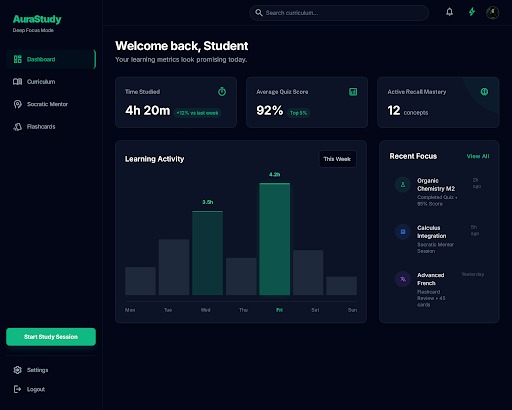The width and height of the screenshot is (512, 410).
Task: Select the Friday 4.2h bar
Action: [x=275, y=239]
